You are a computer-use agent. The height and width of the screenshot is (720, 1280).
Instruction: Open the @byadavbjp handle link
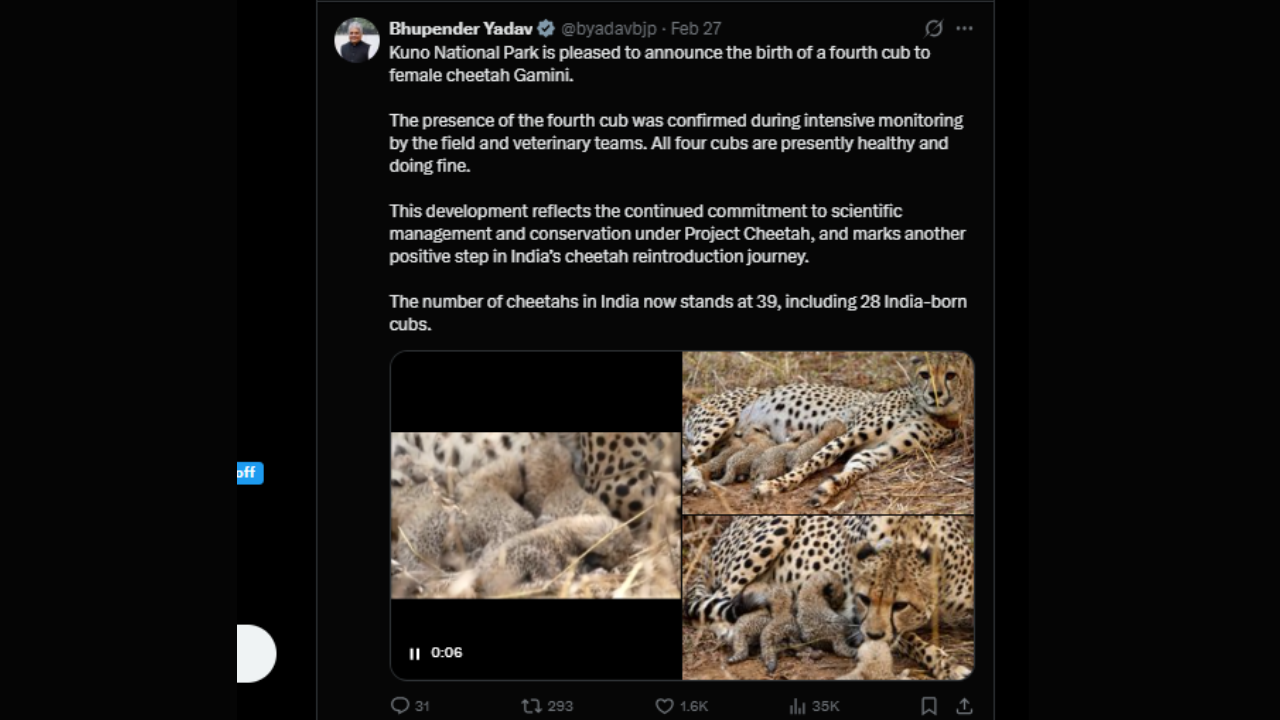[x=608, y=29]
